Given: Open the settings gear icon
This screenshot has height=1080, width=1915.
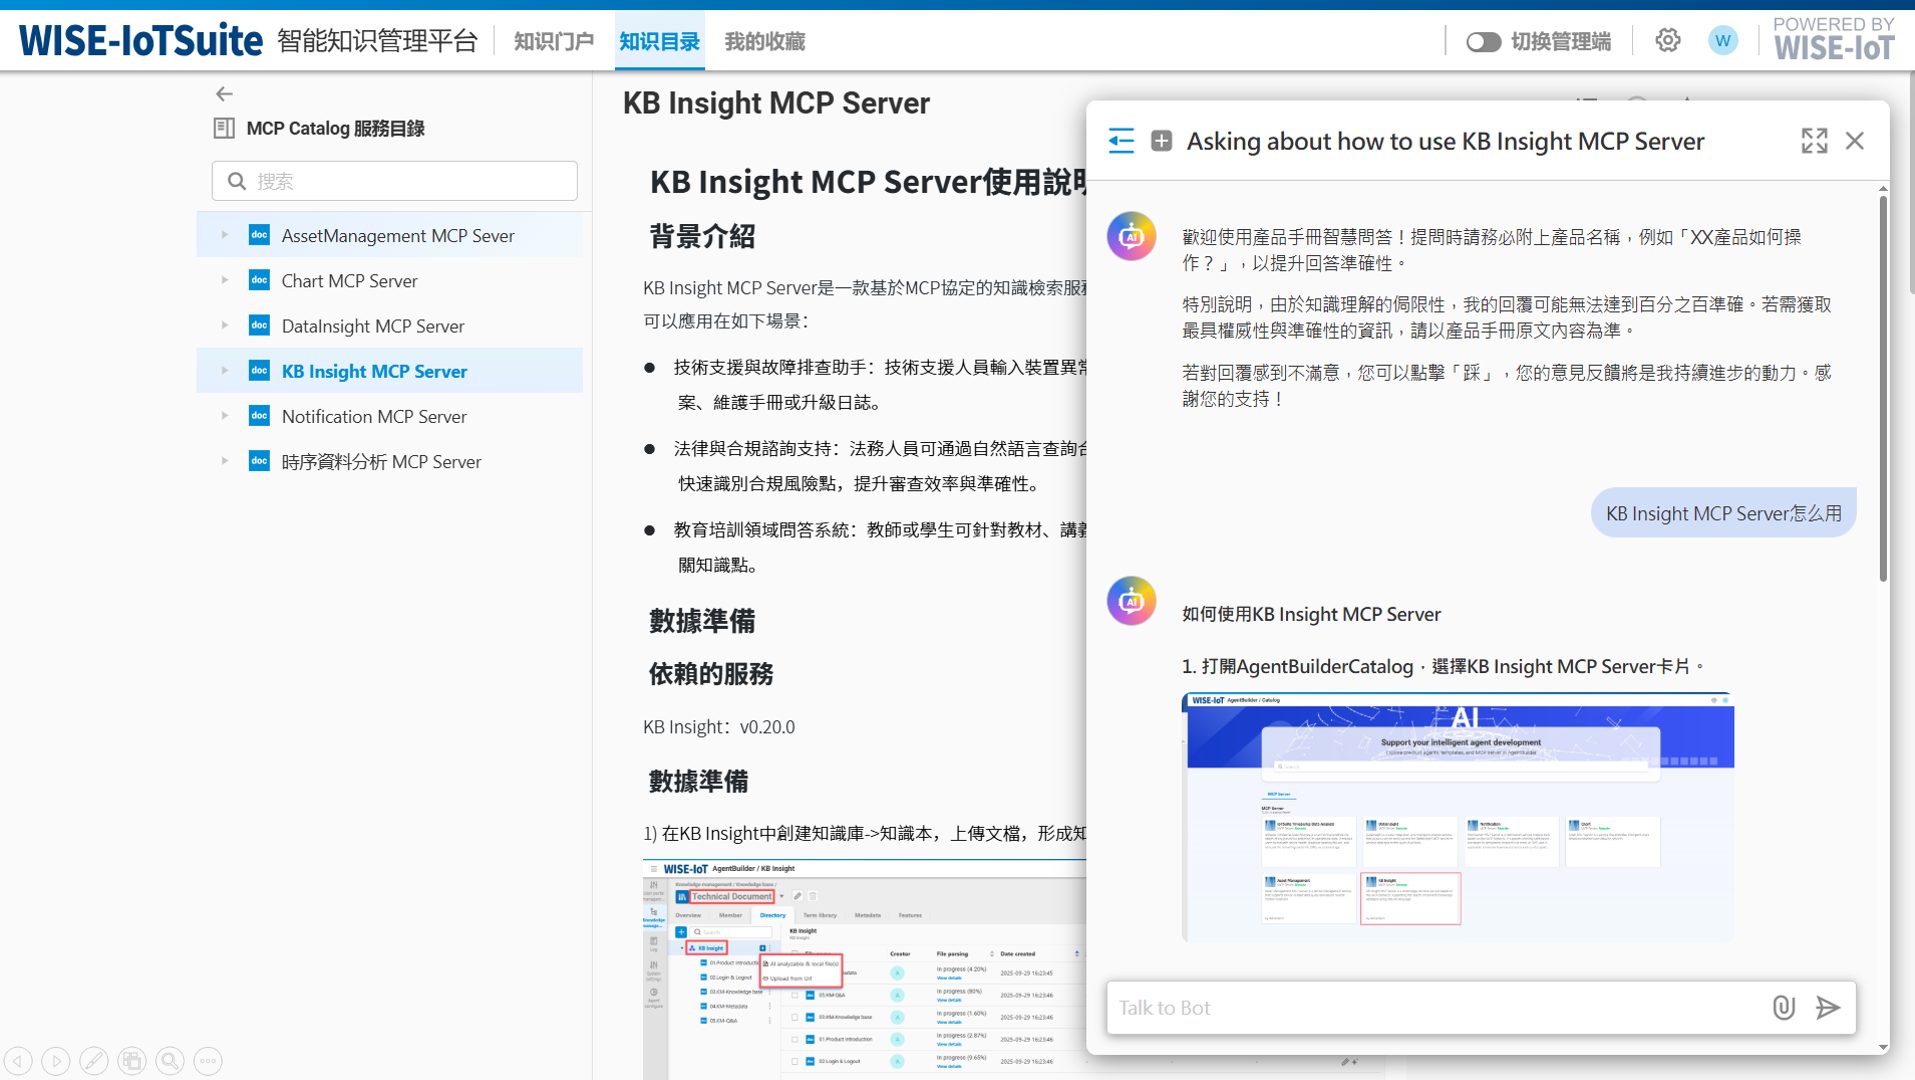Looking at the screenshot, I should tap(1667, 41).
